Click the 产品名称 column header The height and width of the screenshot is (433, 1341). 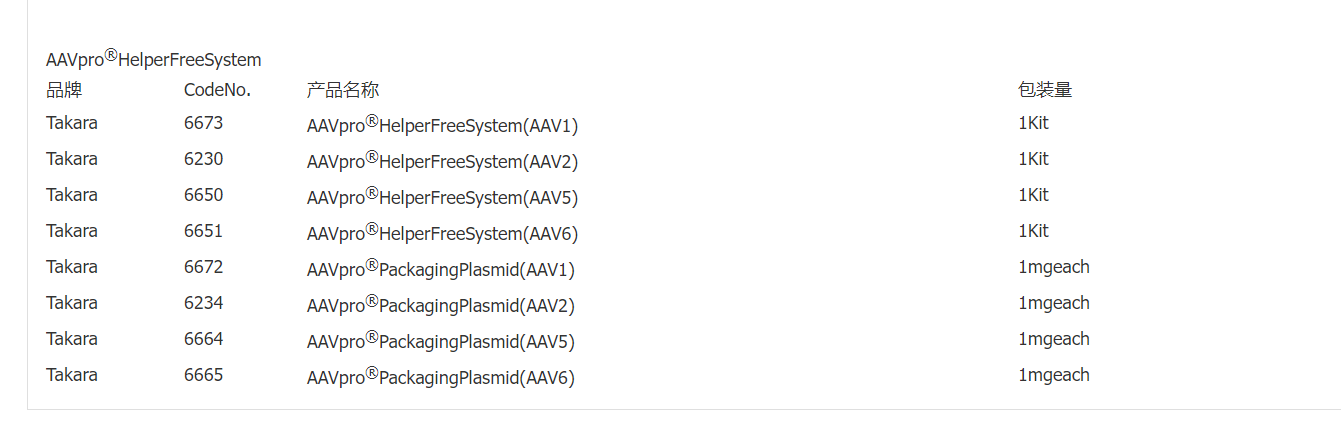(342, 91)
